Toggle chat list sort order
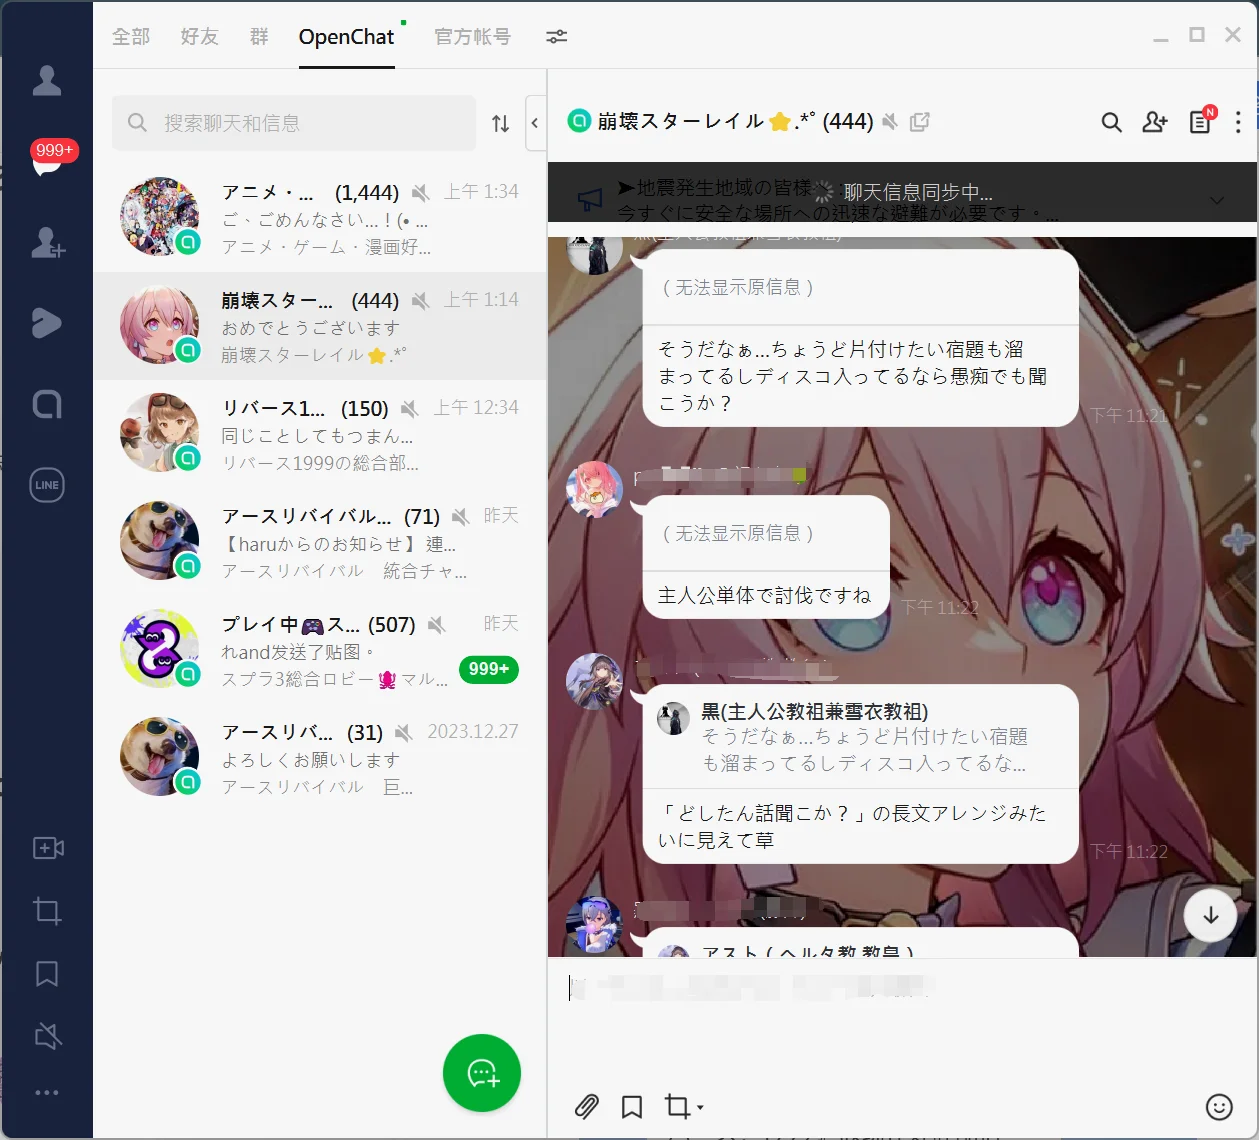 point(501,123)
